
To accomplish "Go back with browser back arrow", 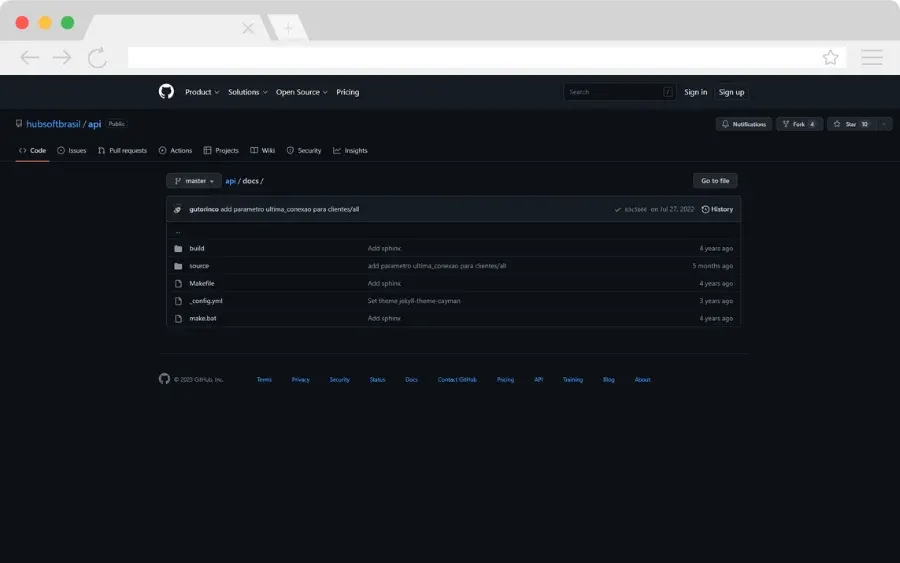I will point(29,57).
